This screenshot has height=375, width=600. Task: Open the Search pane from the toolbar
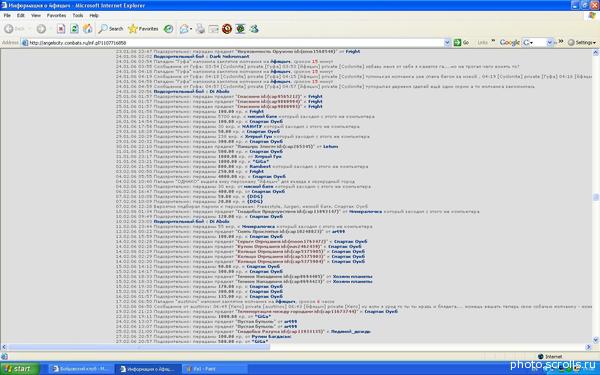pos(111,29)
